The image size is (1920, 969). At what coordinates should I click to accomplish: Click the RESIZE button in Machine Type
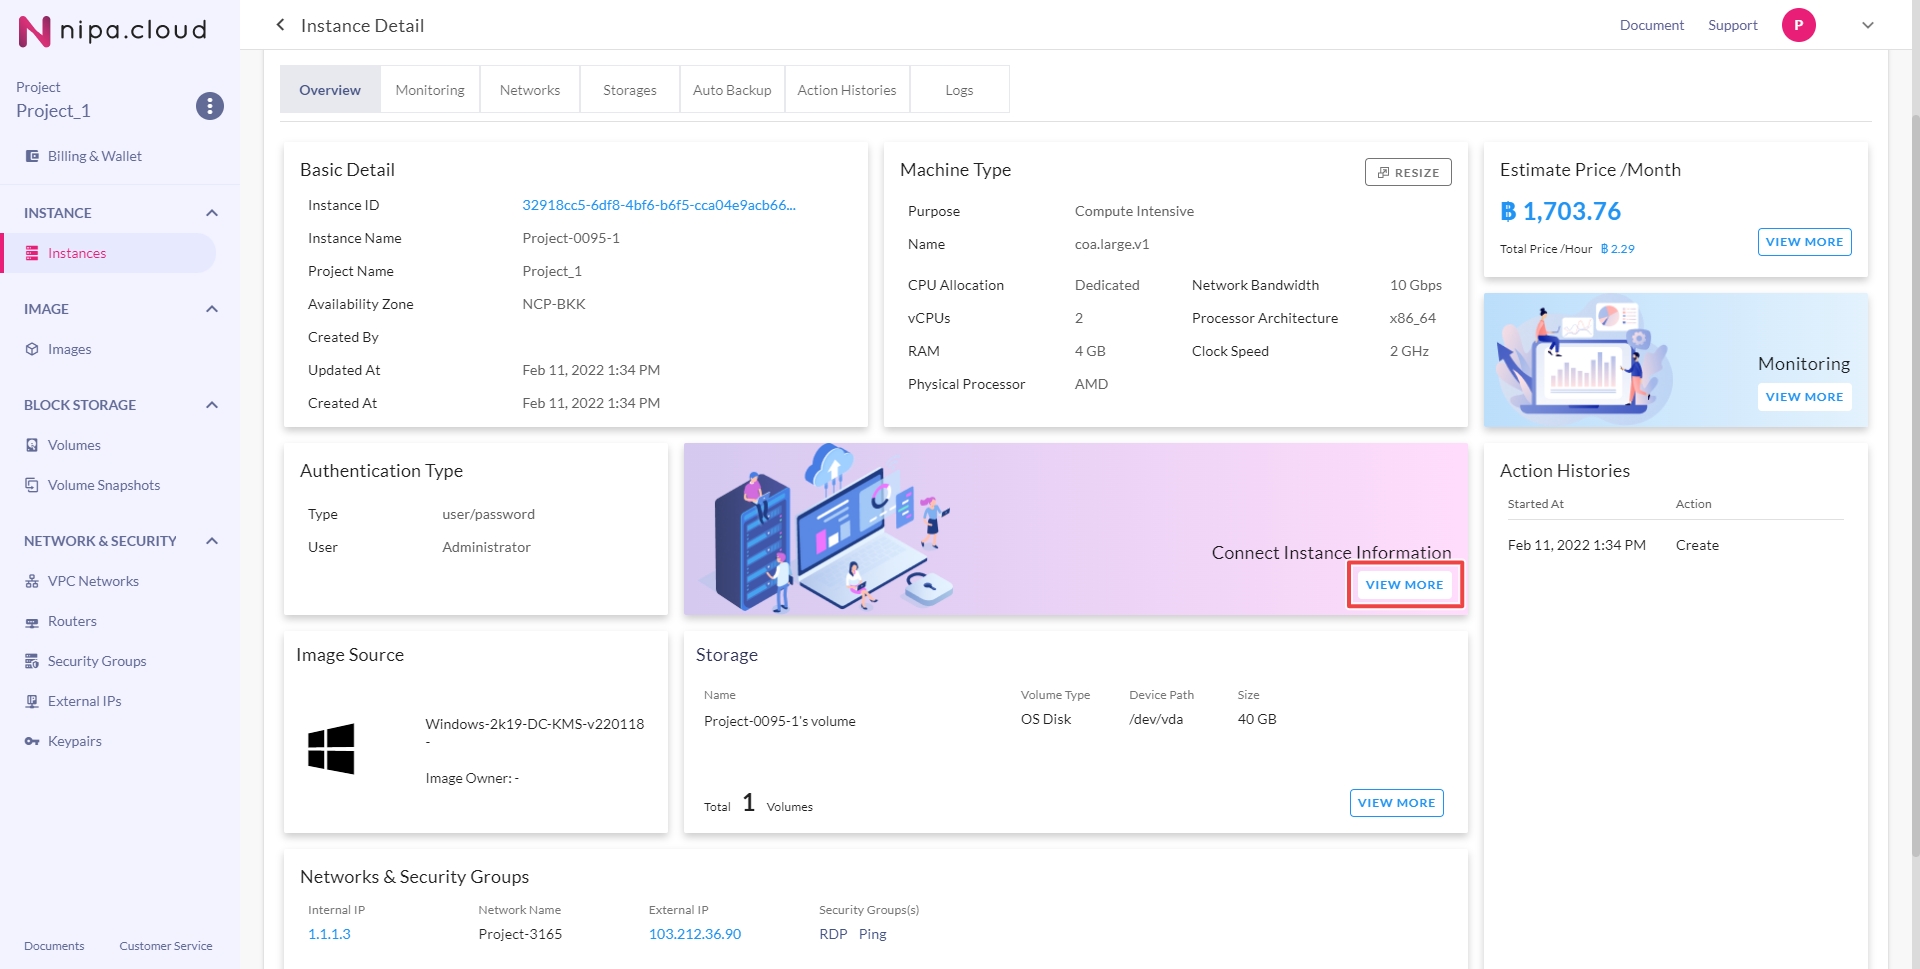click(1407, 172)
